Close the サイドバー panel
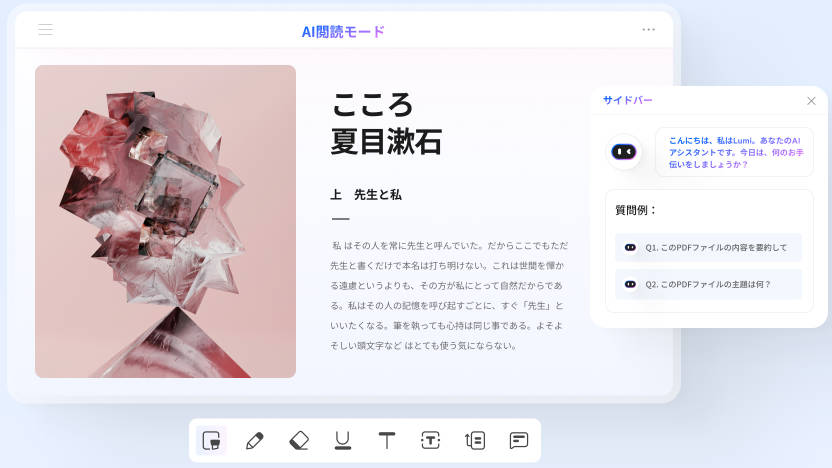 point(811,101)
